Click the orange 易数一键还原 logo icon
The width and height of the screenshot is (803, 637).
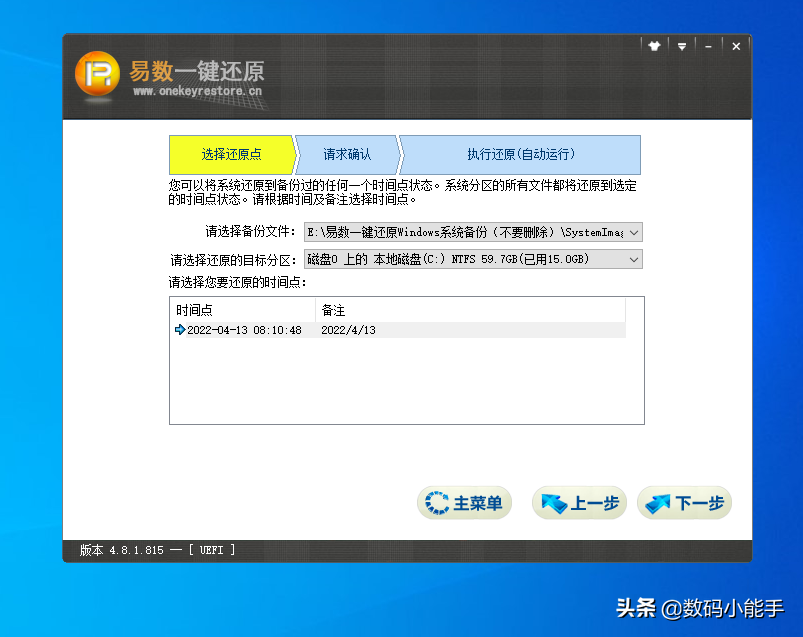point(99,74)
